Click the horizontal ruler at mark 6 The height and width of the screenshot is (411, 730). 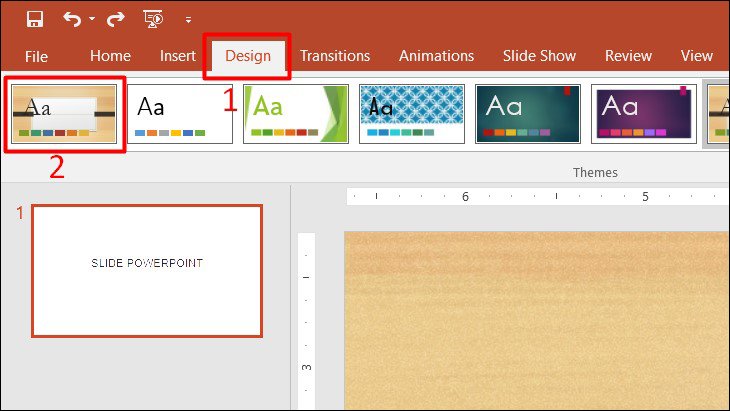click(465, 196)
